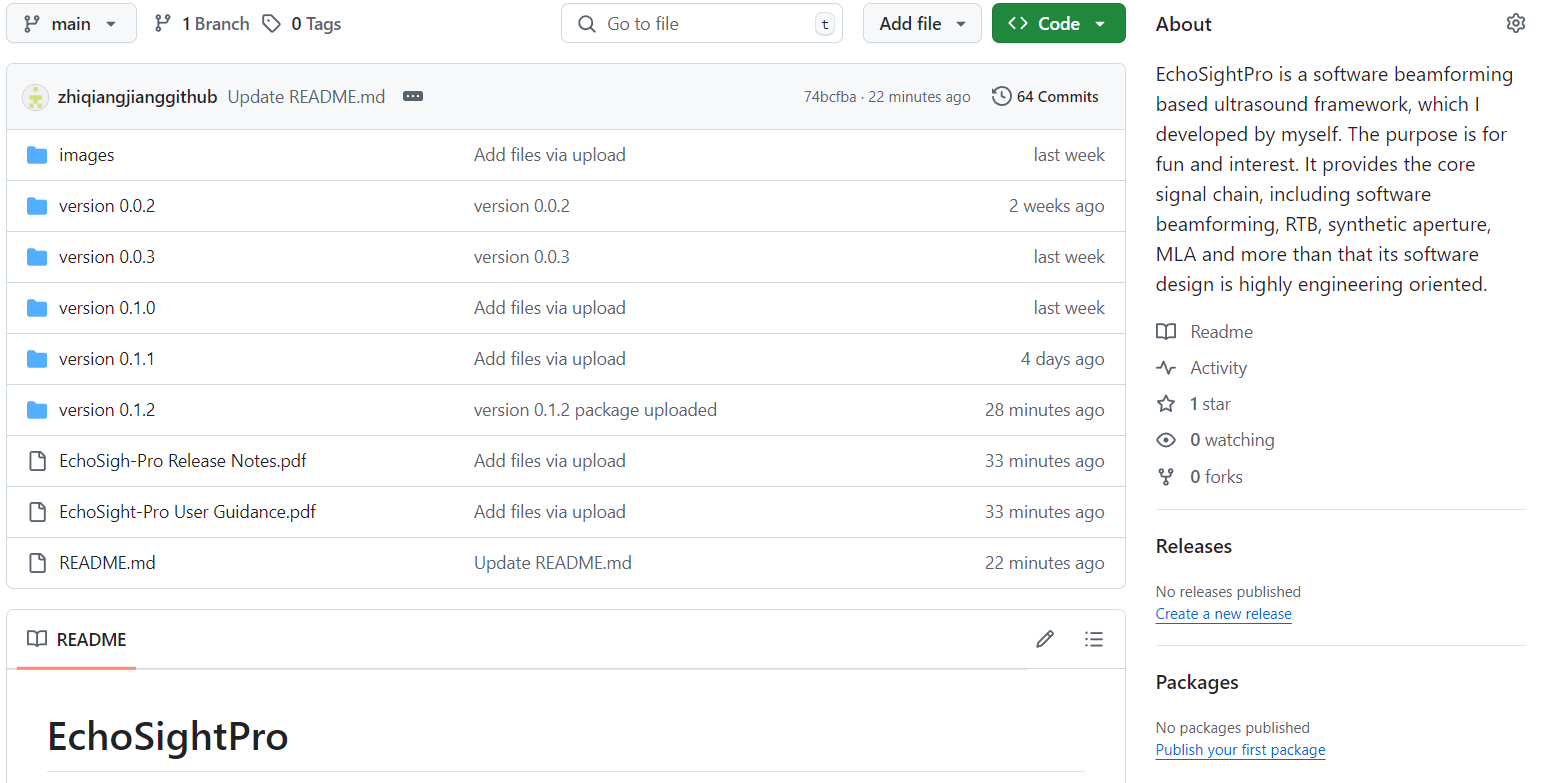
Task: Open Update README.md commit in README.md row
Action: tap(553, 563)
